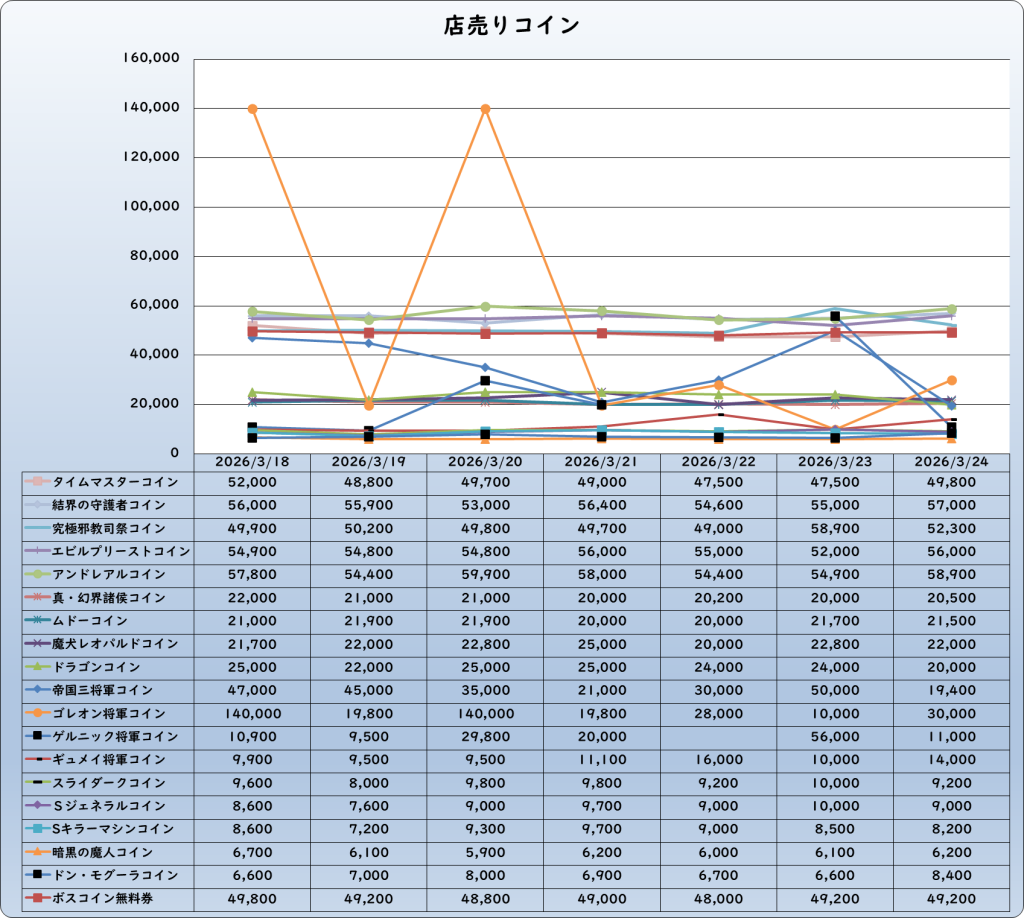This screenshot has height=918, width=1024.
Task: Click the ゴレオン将軍 140,000 peak point on 2026/3/20
Action: pos(486,109)
